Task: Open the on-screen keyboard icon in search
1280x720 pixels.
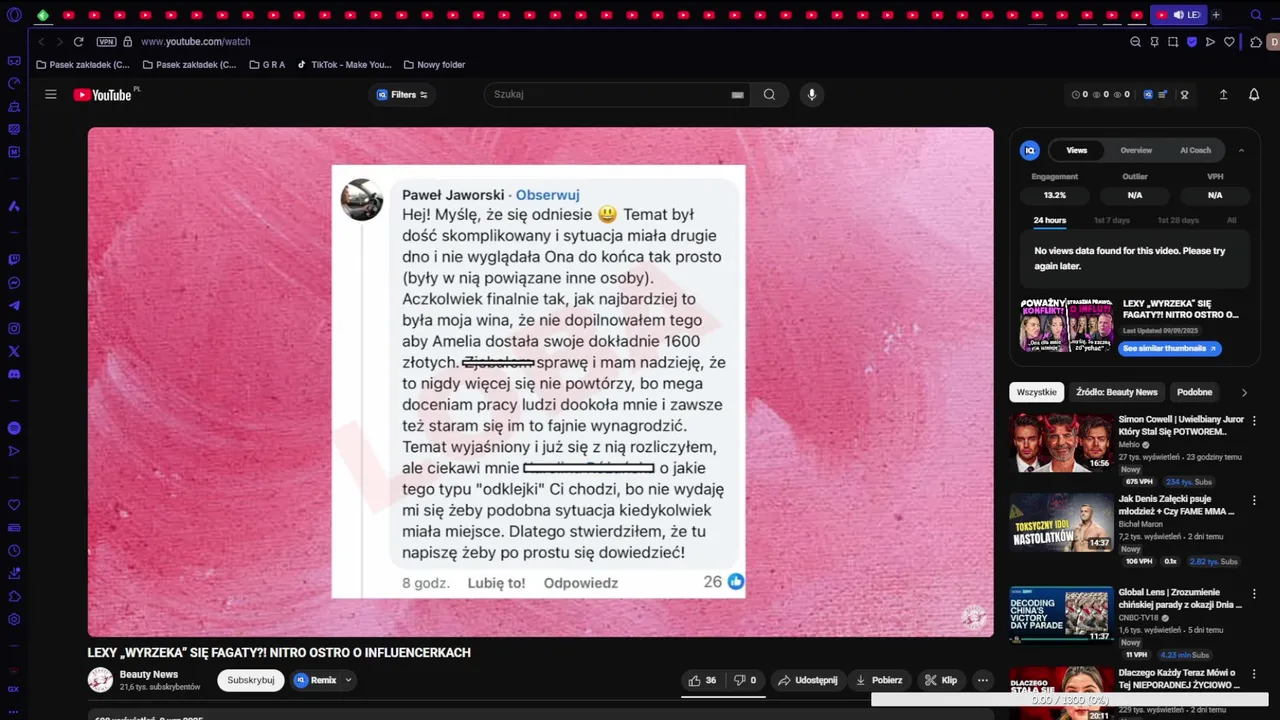Action: 737,95
